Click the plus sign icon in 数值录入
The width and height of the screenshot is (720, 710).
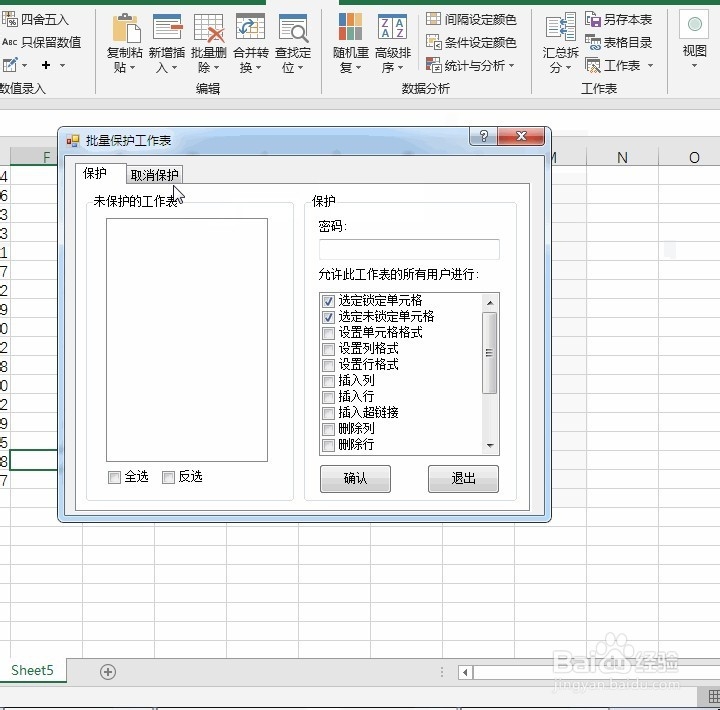[x=45, y=65]
